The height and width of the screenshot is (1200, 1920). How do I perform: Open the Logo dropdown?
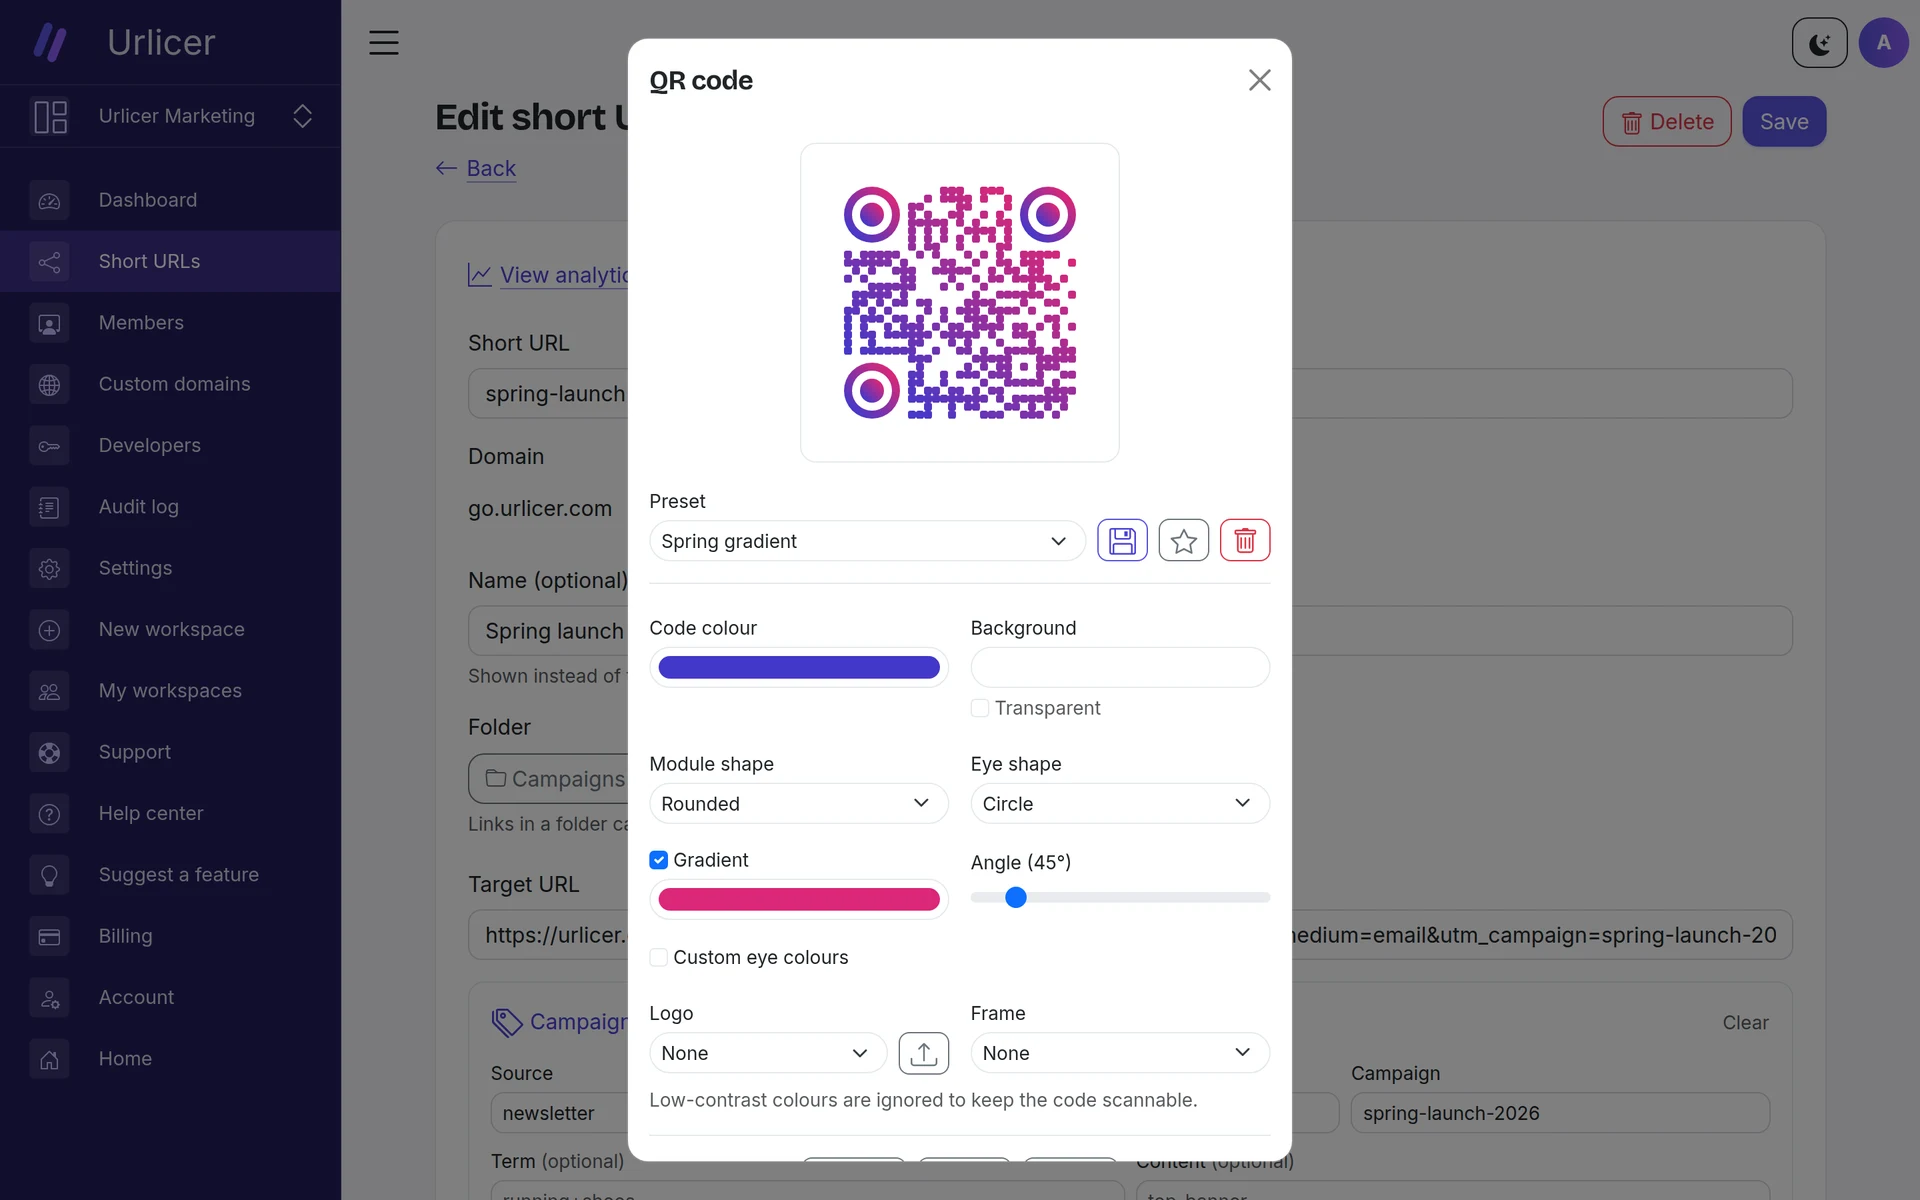tap(768, 1053)
